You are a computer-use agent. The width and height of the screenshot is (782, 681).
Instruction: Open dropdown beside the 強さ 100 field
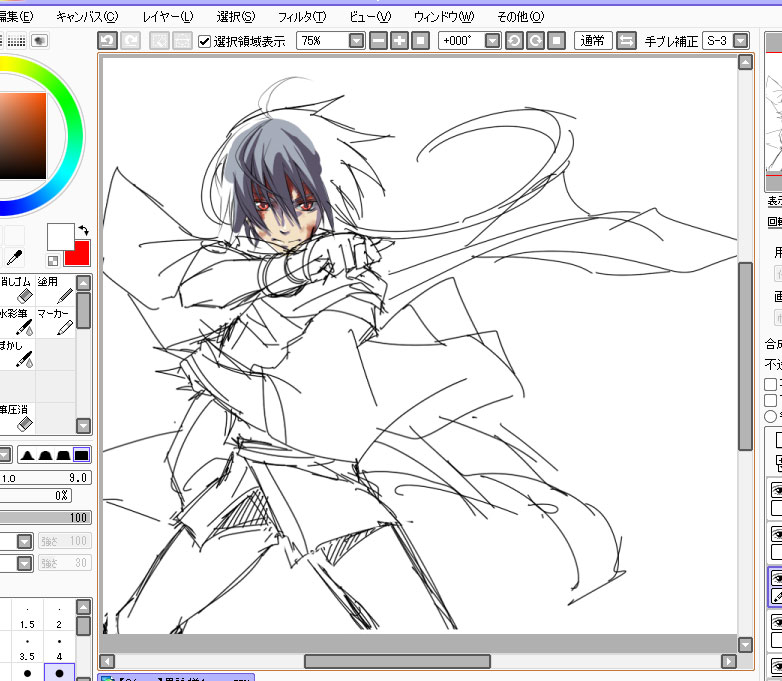click(x=24, y=541)
